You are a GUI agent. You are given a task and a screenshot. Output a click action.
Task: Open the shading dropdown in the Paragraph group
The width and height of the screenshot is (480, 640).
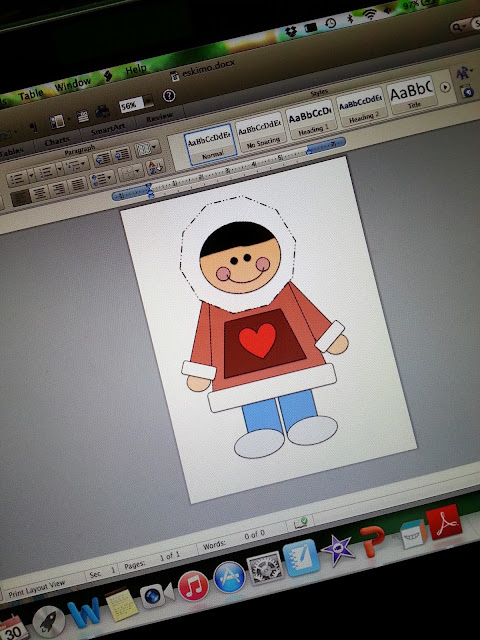[x=147, y=149]
